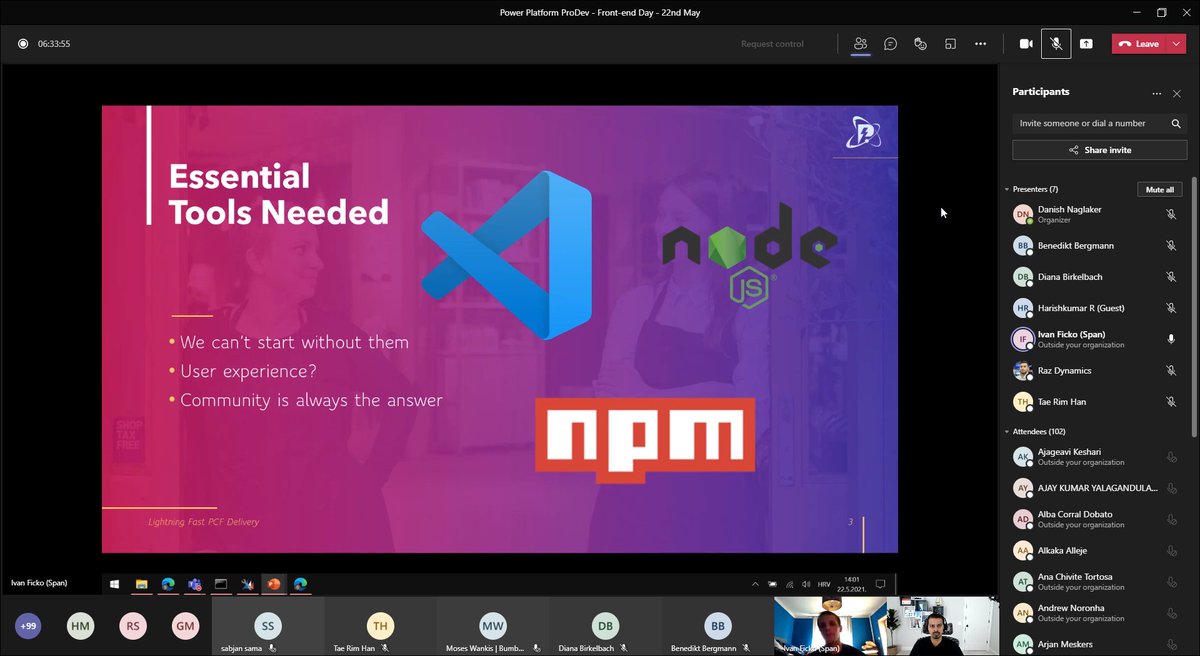Focus the Invite someone or dial field

tap(1099, 123)
